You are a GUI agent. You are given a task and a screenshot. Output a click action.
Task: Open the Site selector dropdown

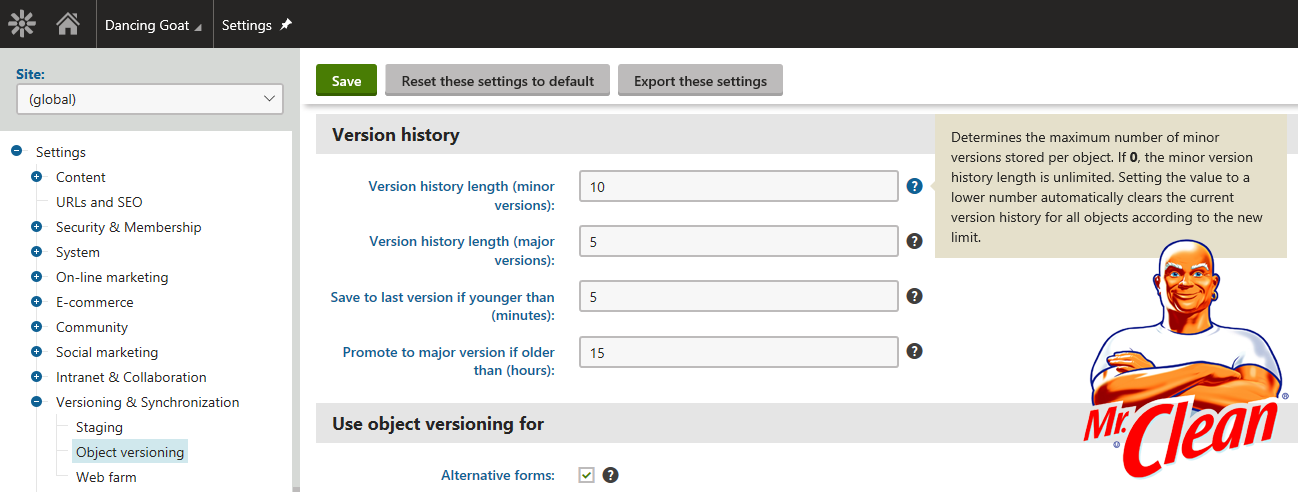pos(150,99)
